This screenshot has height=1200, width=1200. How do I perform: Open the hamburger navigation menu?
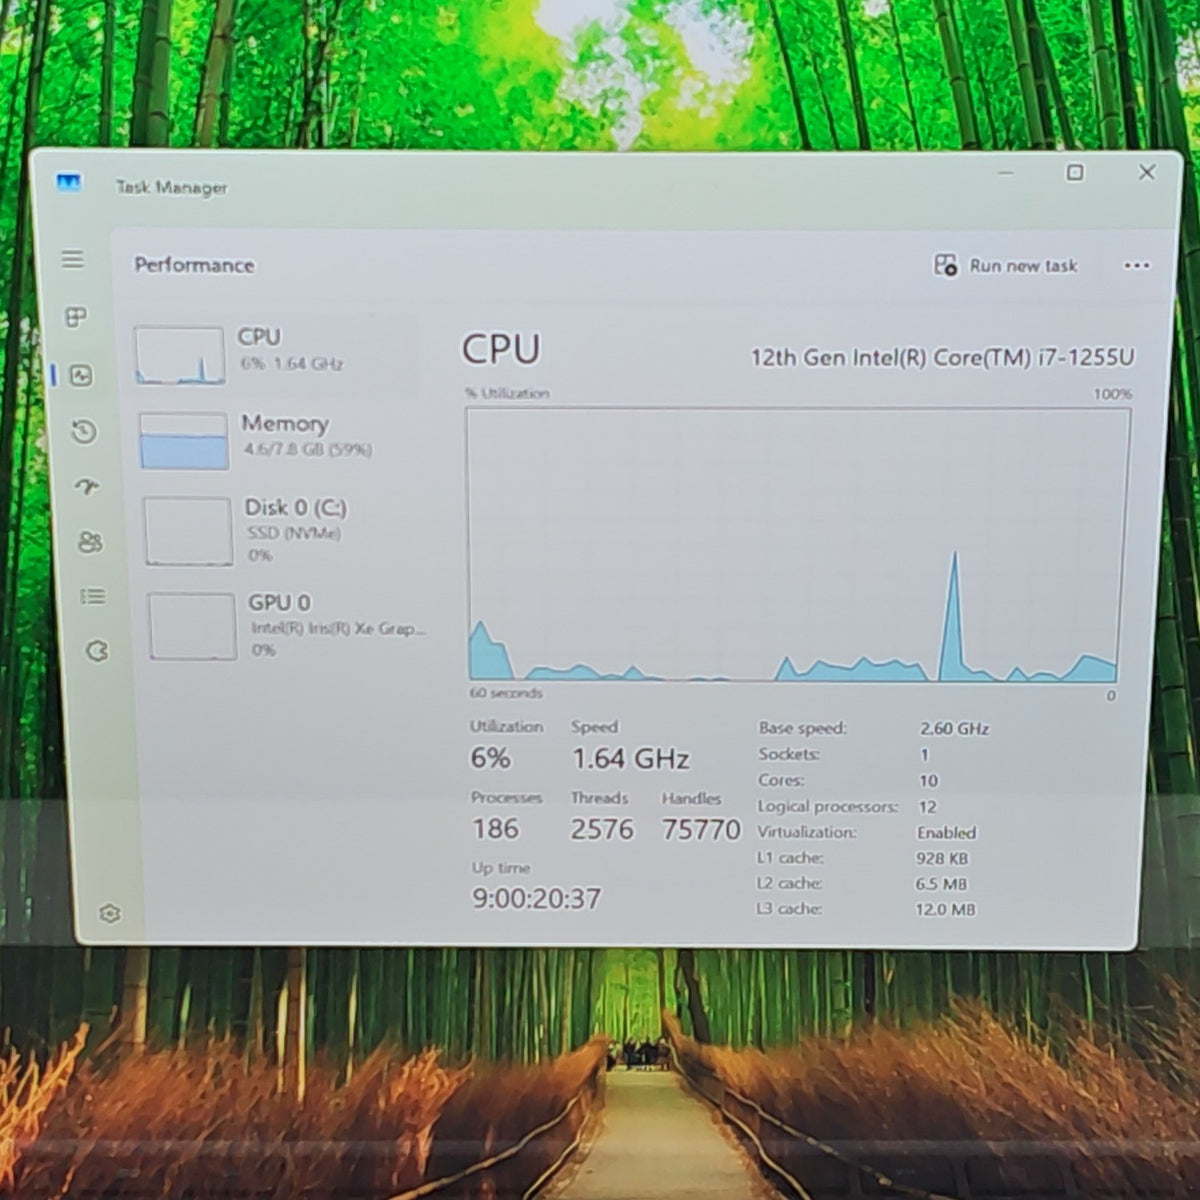click(x=72, y=260)
